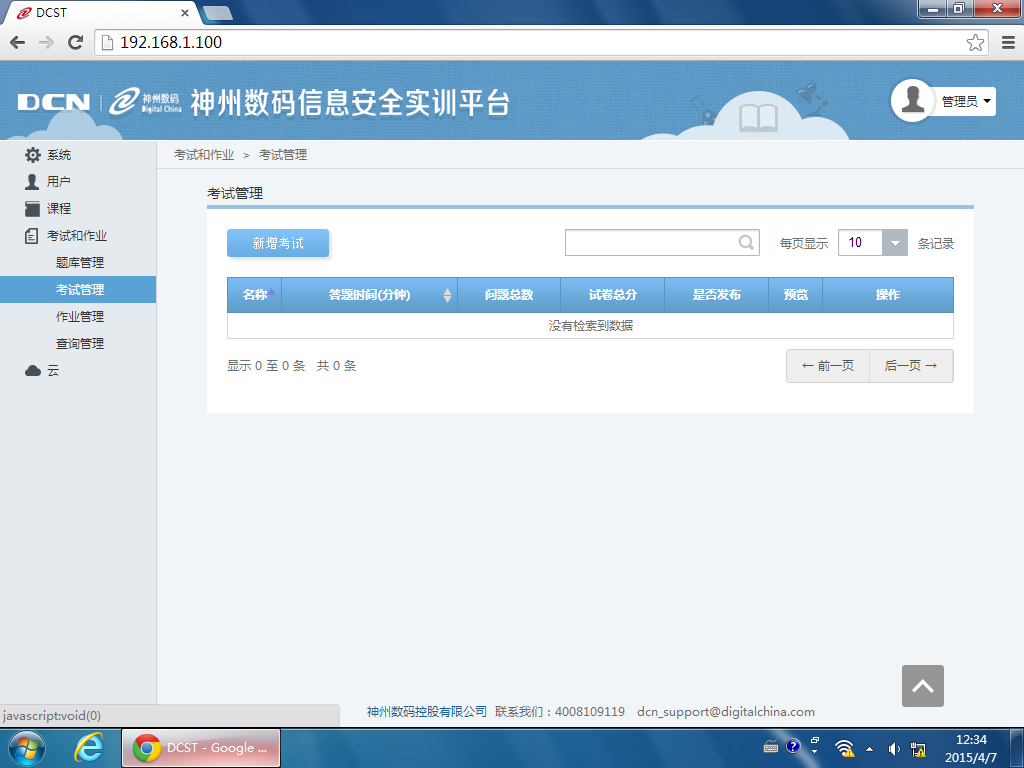Click the dcn_support@digitalchina.com footer email
Image resolution: width=1024 pixels, height=768 pixels.
tap(726, 712)
